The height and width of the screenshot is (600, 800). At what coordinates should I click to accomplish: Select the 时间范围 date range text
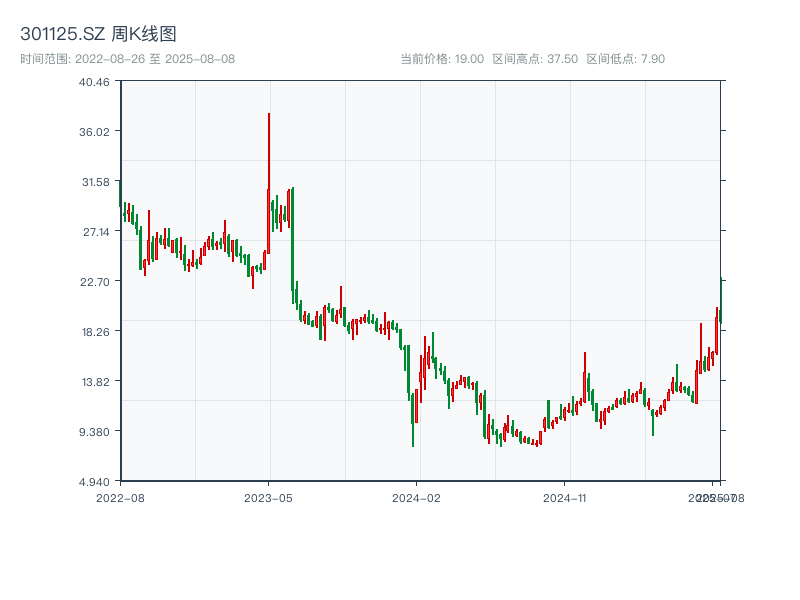click(x=127, y=59)
